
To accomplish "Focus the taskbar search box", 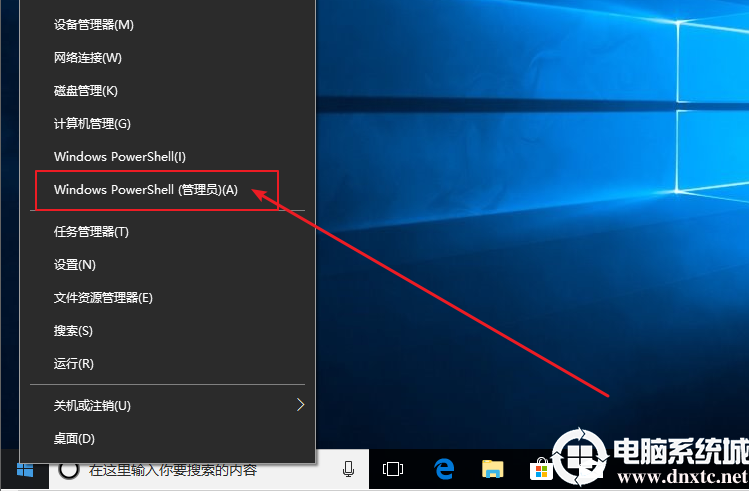I will 209,470.
